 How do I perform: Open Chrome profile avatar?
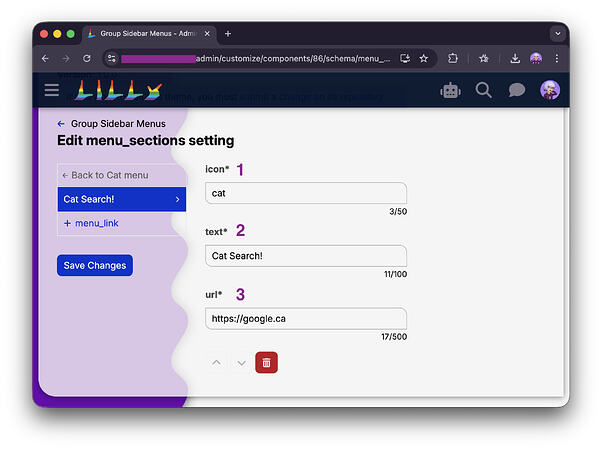click(536, 58)
